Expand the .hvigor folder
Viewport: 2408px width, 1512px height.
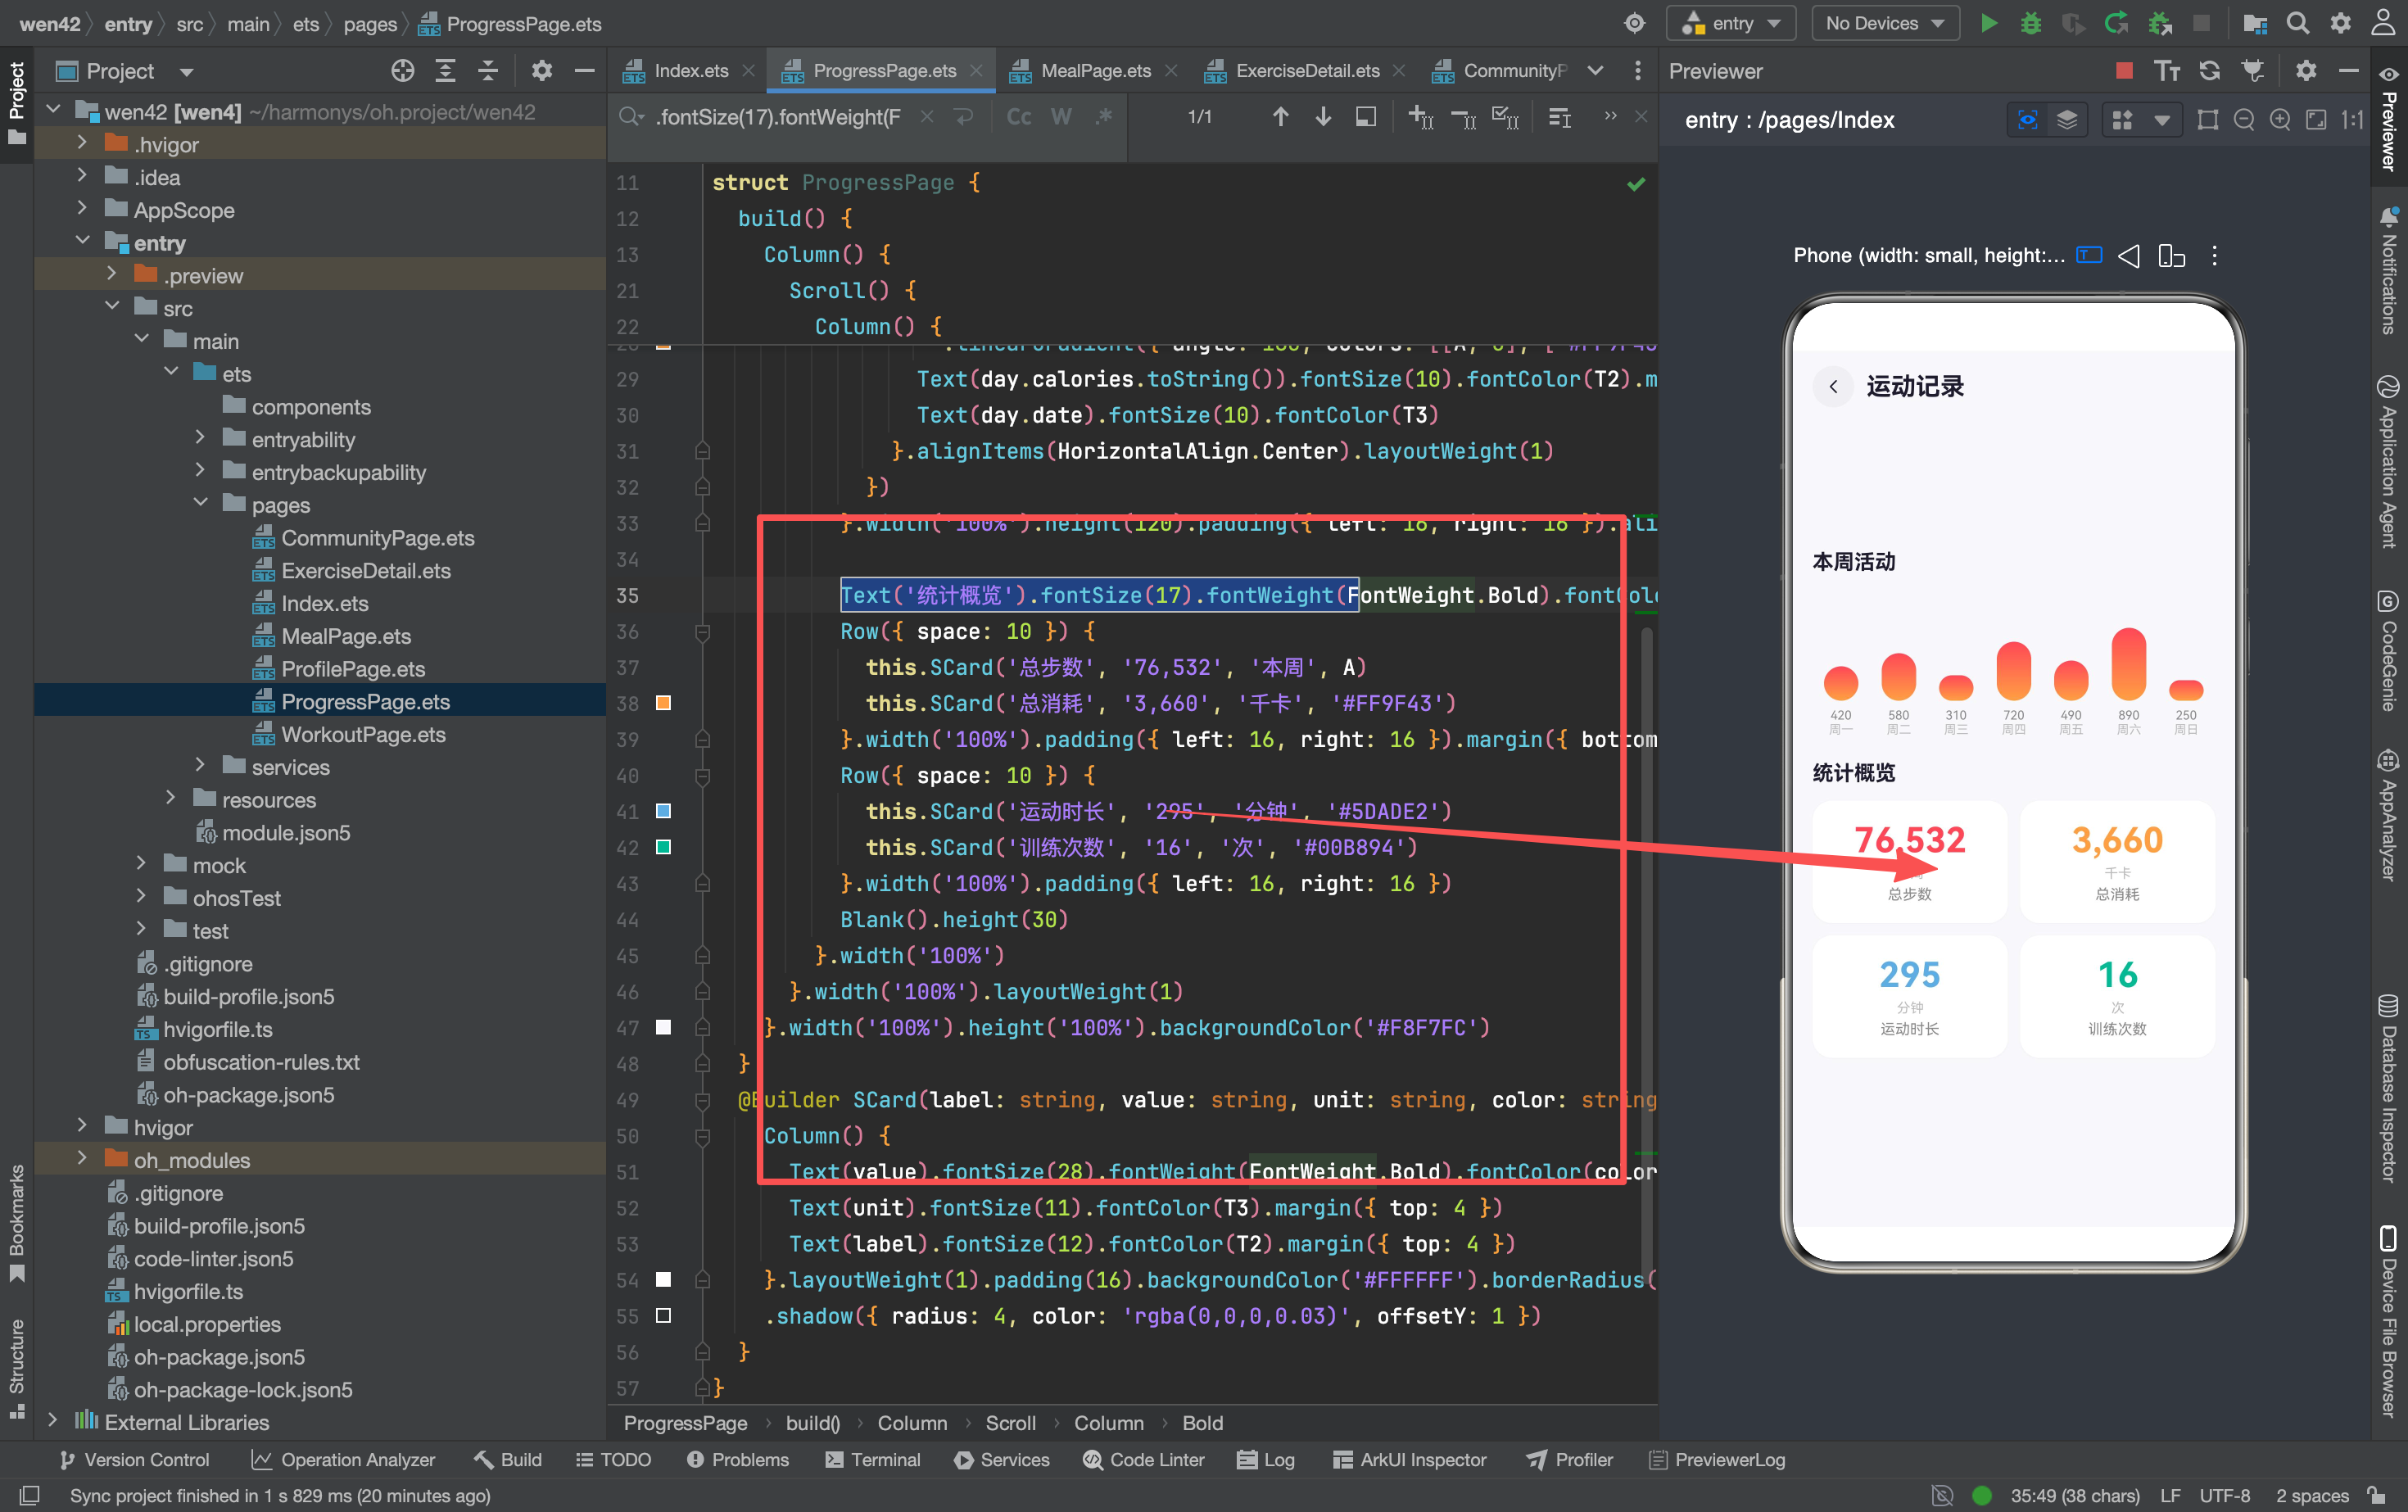click(x=82, y=144)
